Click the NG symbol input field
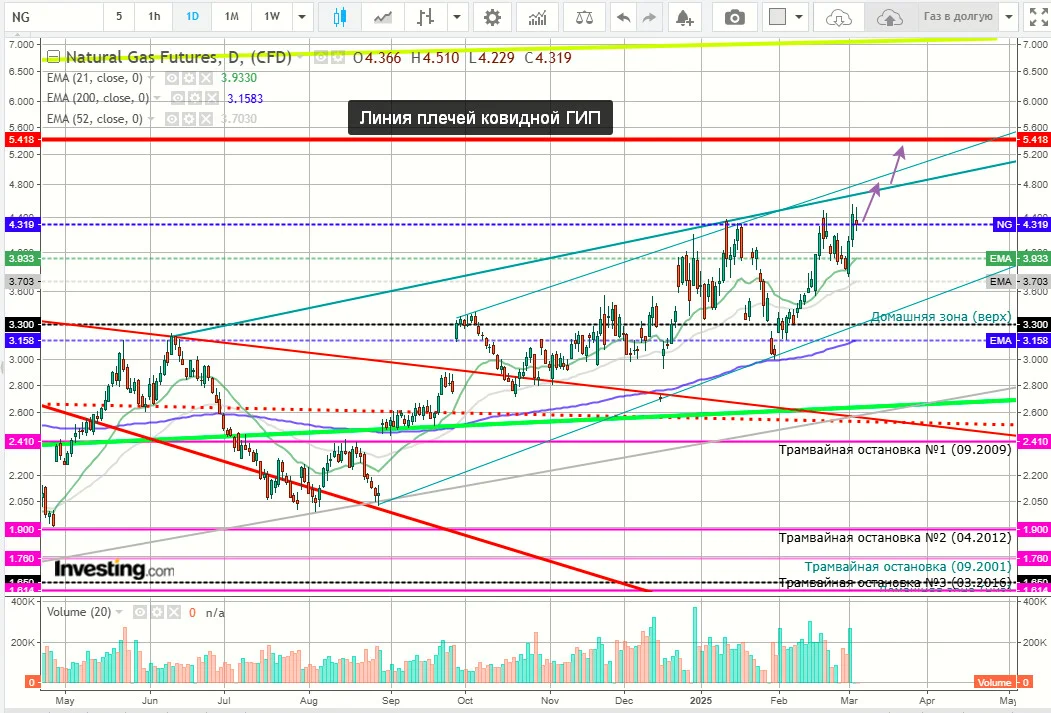The width and height of the screenshot is (1051, 713). pyautogui.click(x=54, y=17)
